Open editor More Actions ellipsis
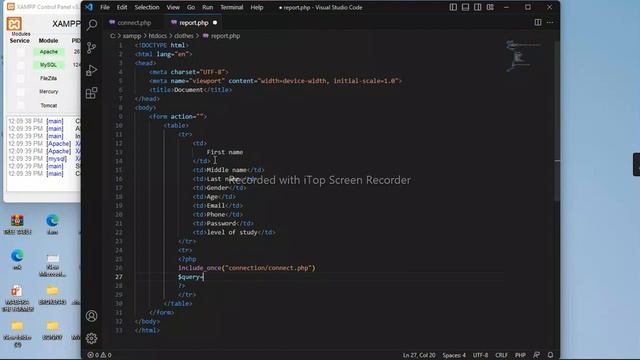Viewport: 640px width, 360px height. (x=550, y=22)
